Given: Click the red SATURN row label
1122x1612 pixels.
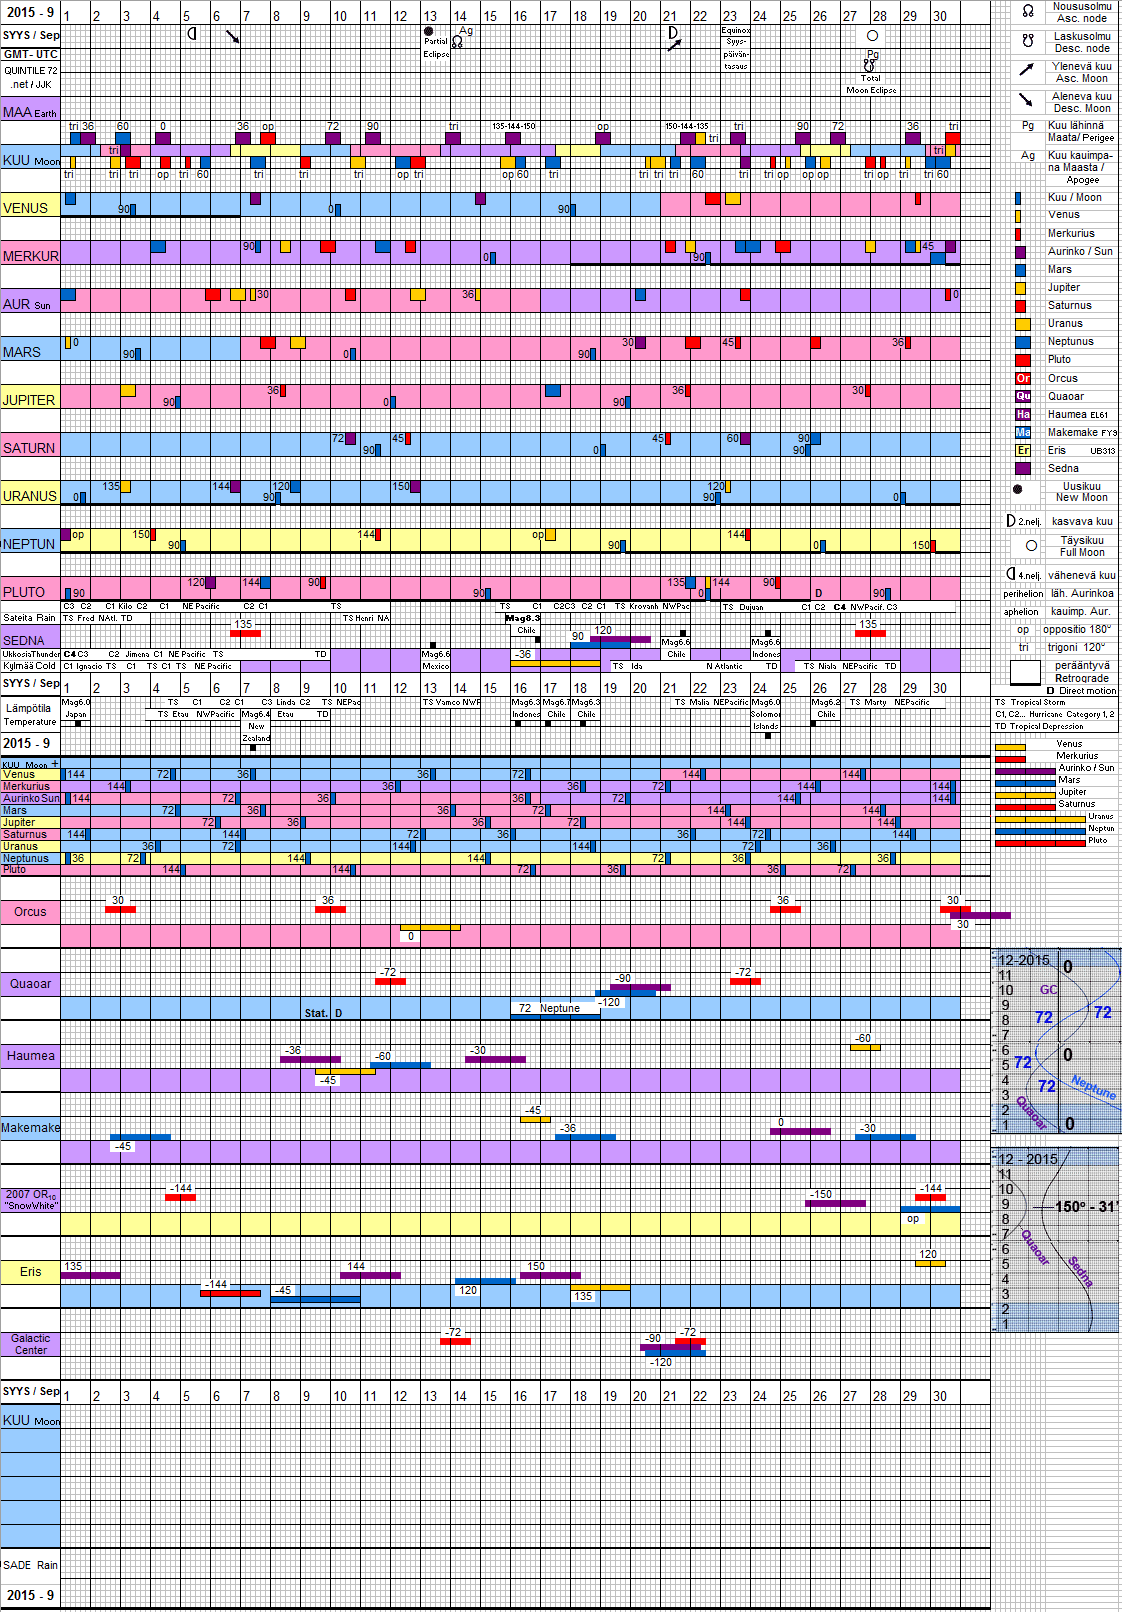Looking at the screenshot, I should pos(29,448).
